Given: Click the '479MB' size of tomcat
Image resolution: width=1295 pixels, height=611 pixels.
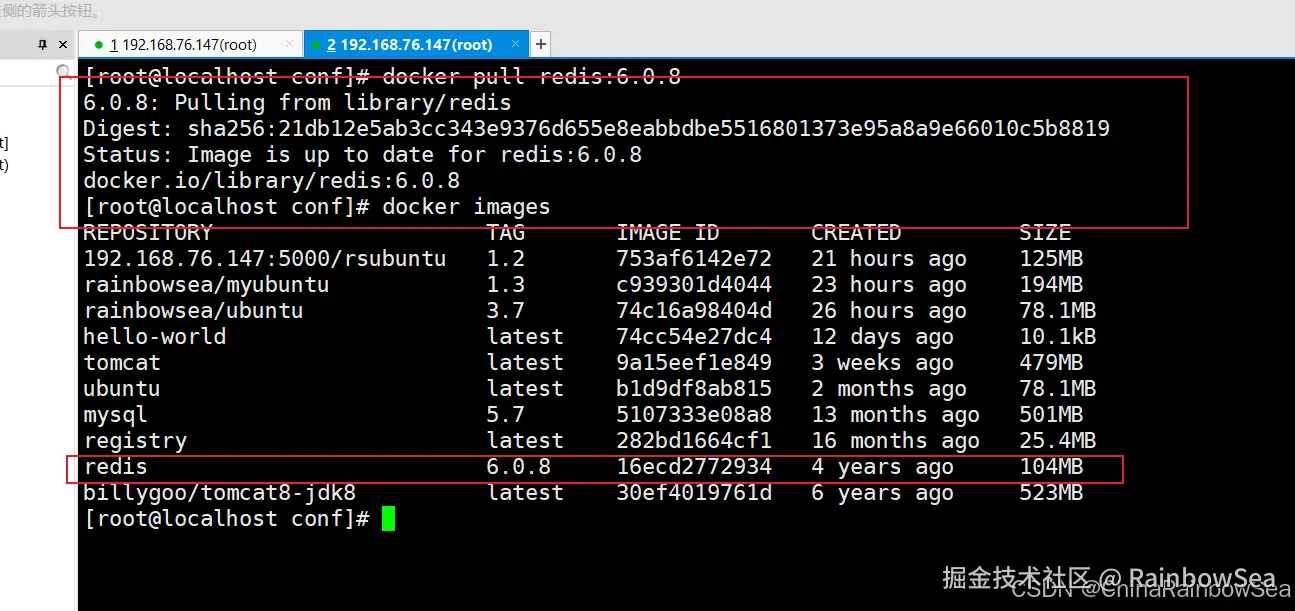Looking at the screenshot, I should point(1051,362).
